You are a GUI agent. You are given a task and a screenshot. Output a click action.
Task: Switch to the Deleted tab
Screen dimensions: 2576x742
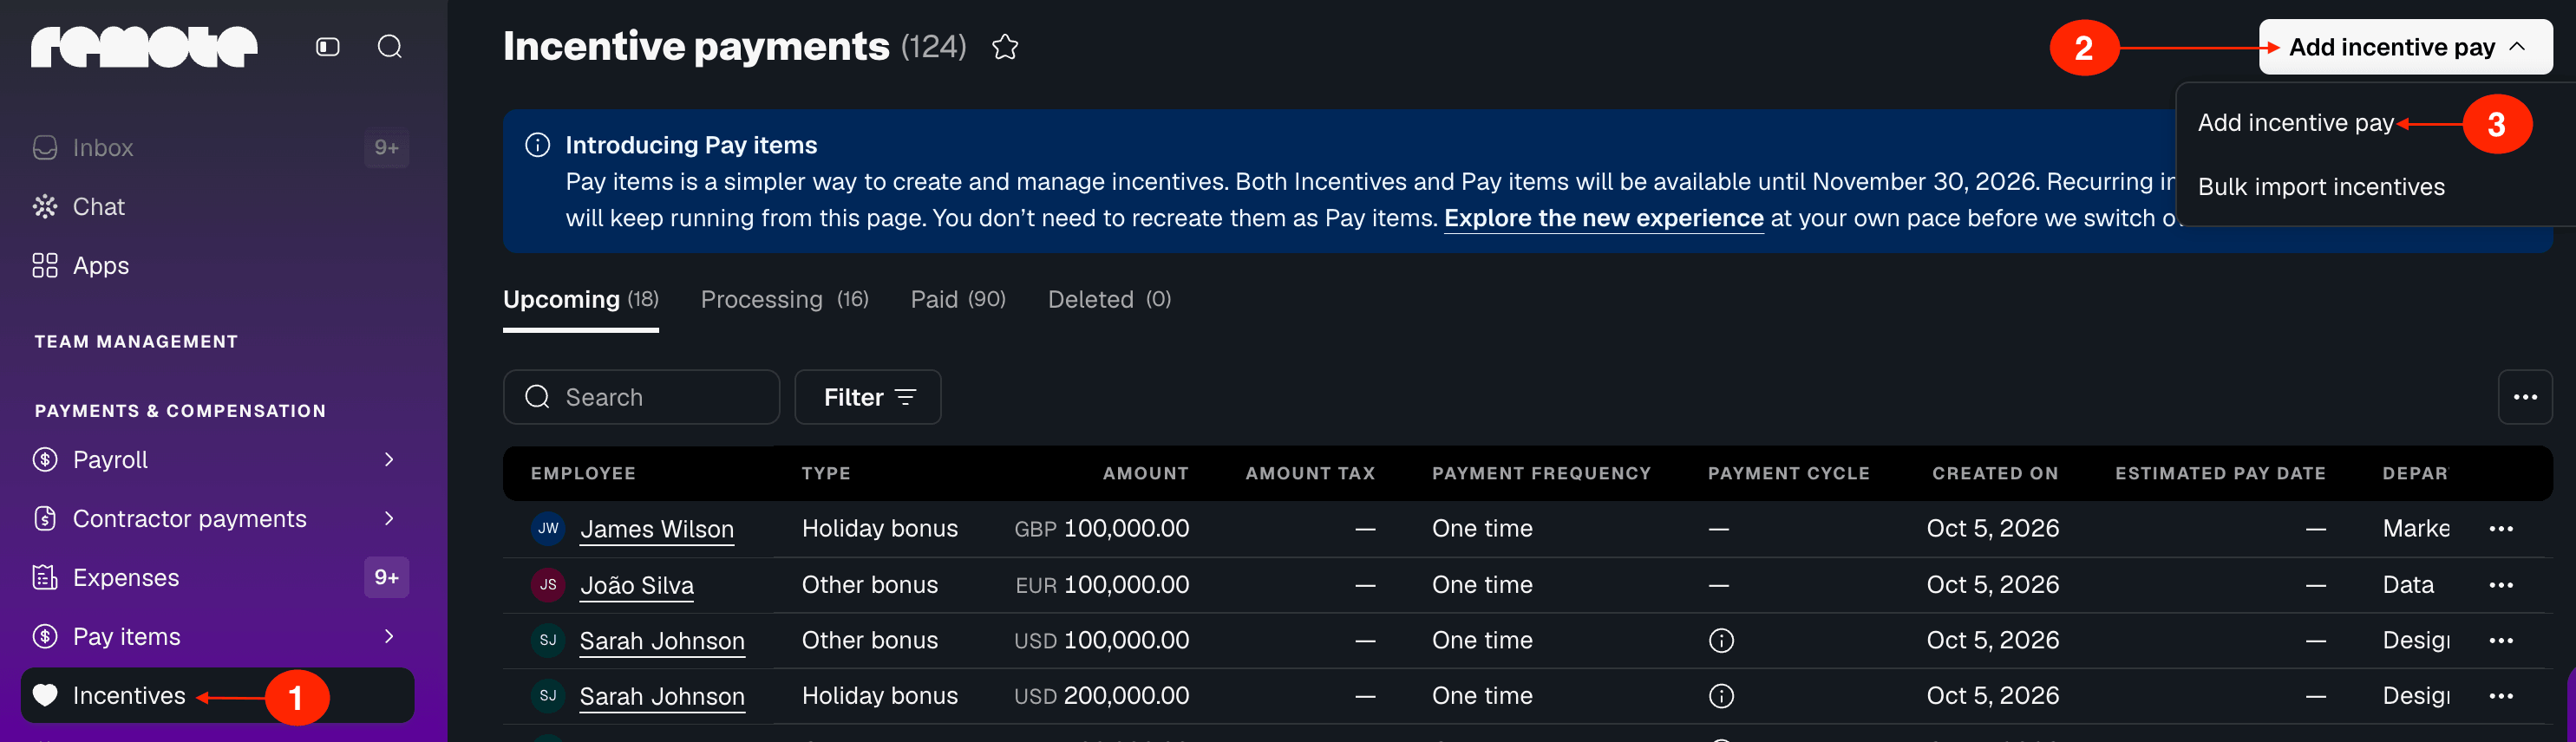tap(1109, 299)
